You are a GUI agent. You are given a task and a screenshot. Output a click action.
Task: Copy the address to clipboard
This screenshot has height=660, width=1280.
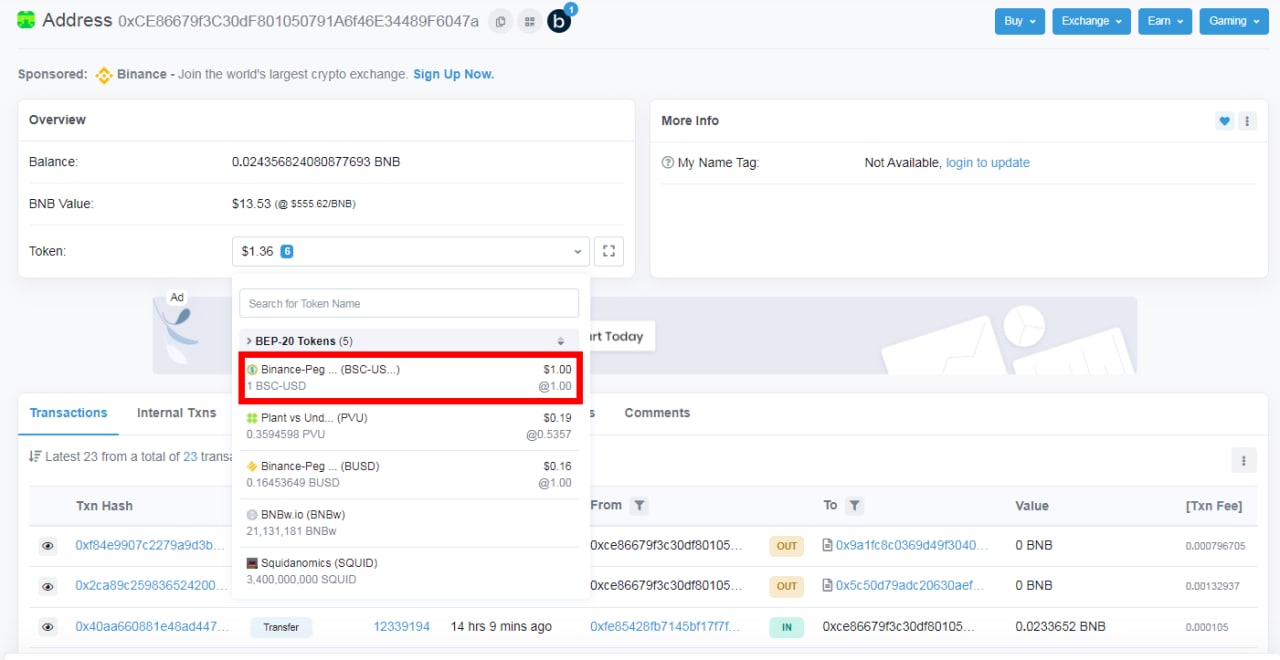pyautogui.click(x=501, y=21)
